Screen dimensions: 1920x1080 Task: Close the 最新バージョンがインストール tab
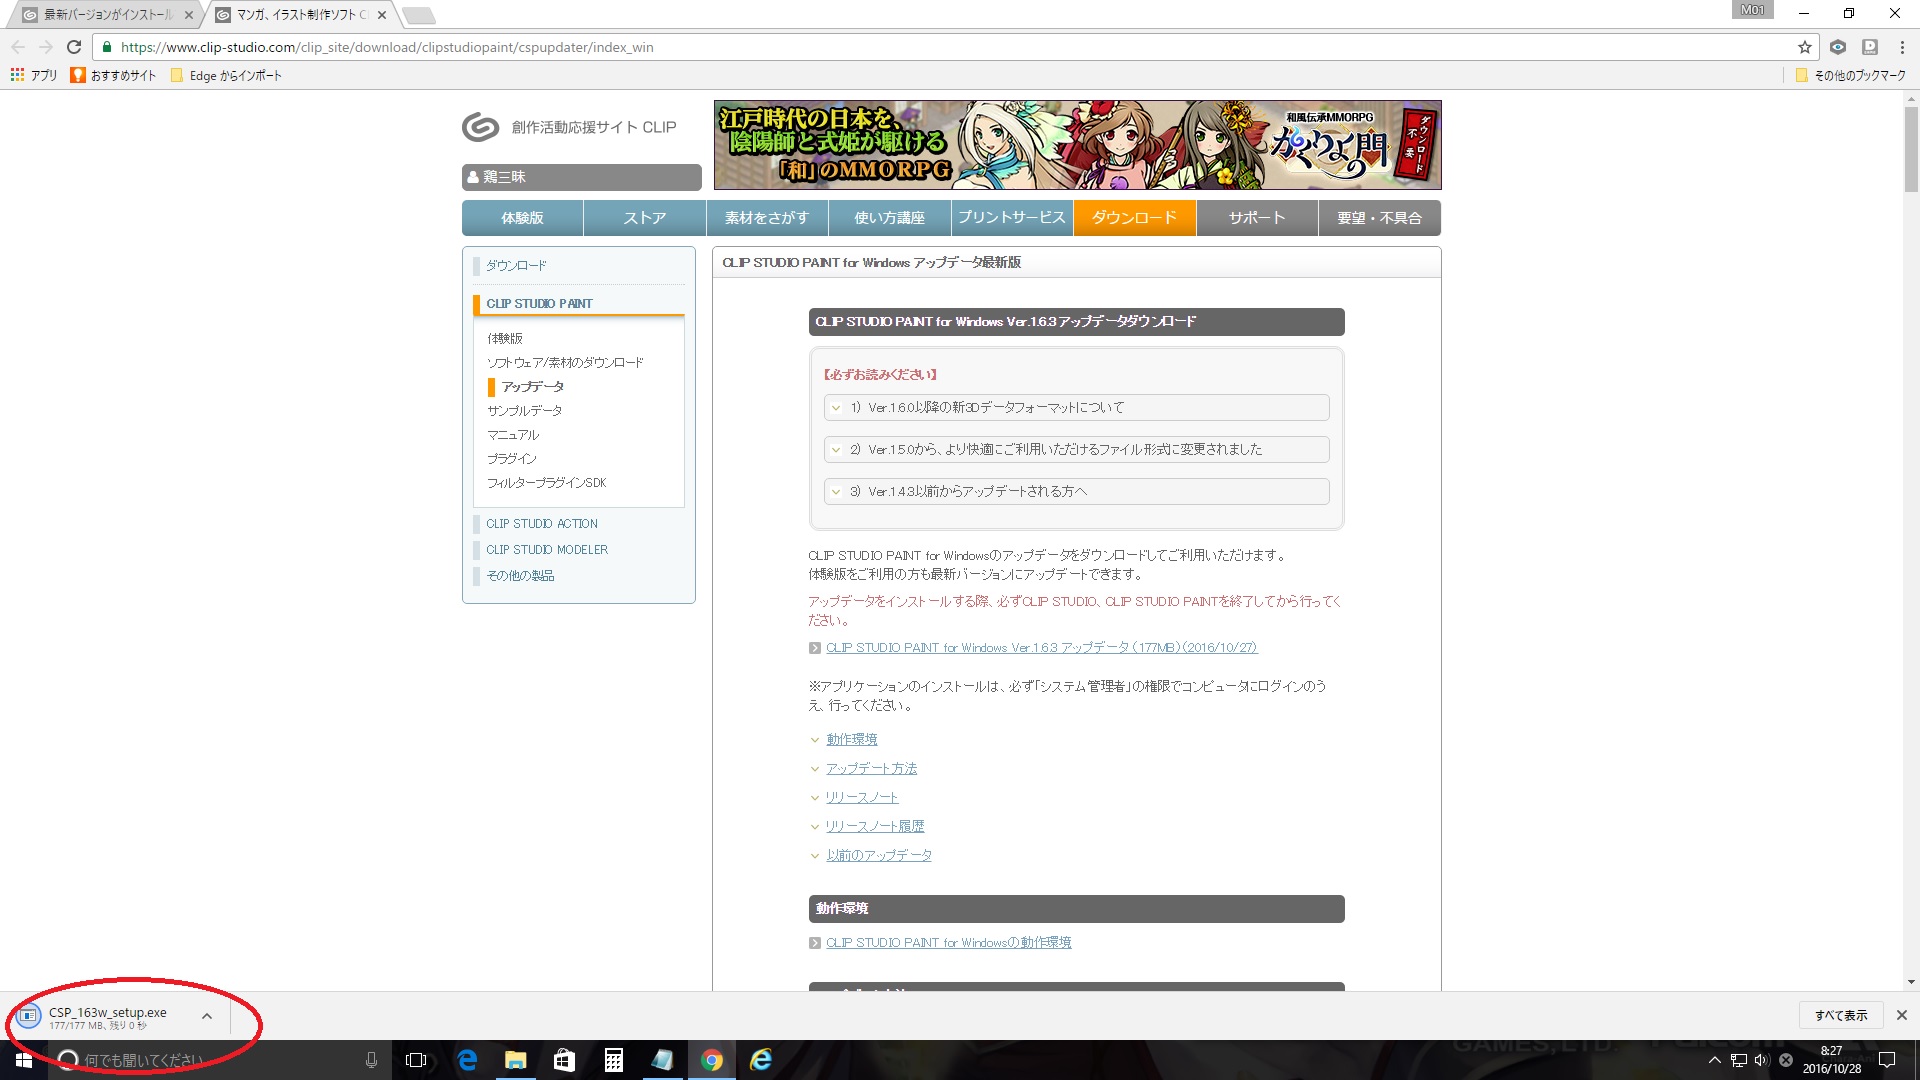click(189, 15)
